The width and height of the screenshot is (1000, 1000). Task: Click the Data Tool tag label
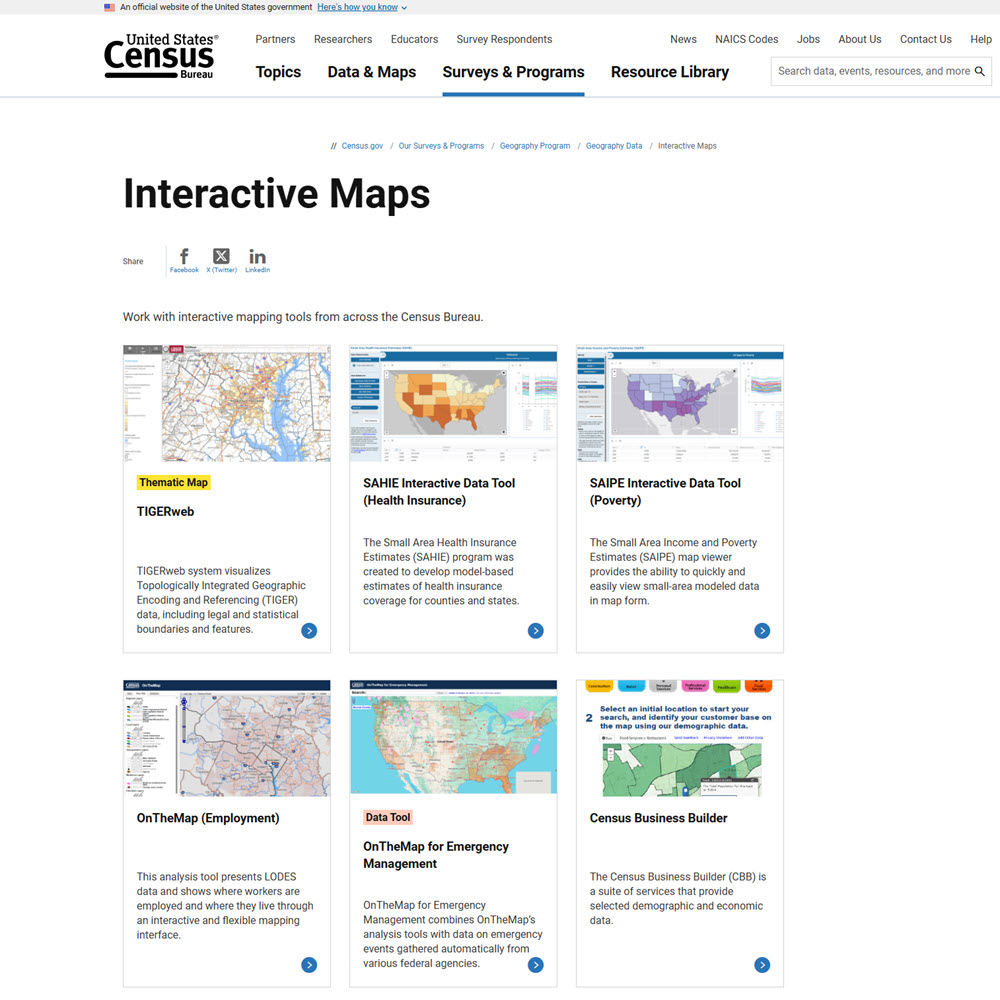click(x=388, y=817)
